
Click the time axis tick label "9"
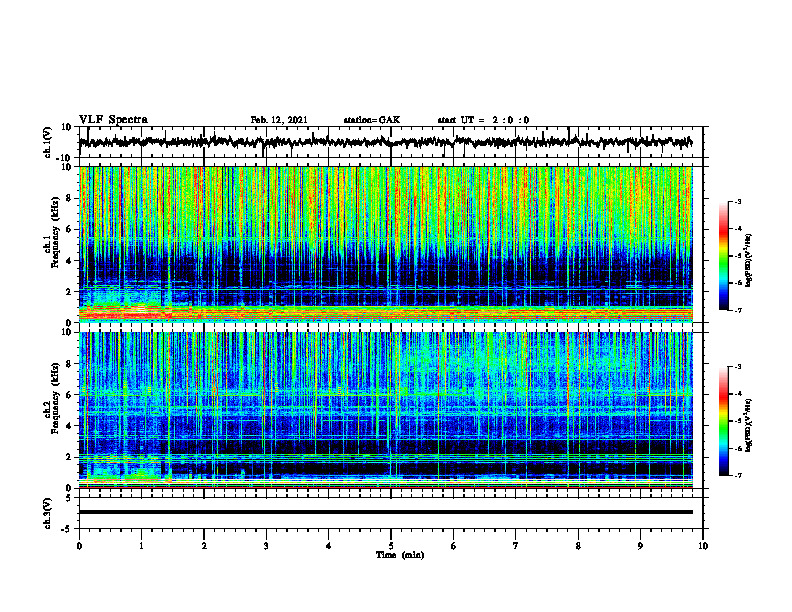click(640, 546)
